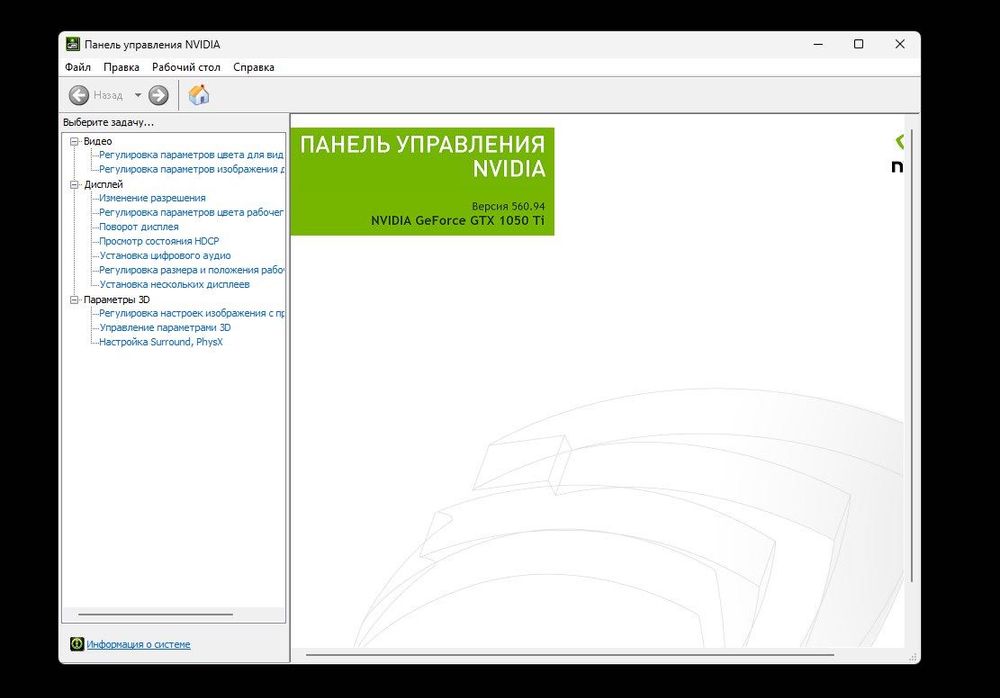Image resolution: width=1000 pixels, height=698 pixels.
Task: Open the Правка menu
Action: 121,67
